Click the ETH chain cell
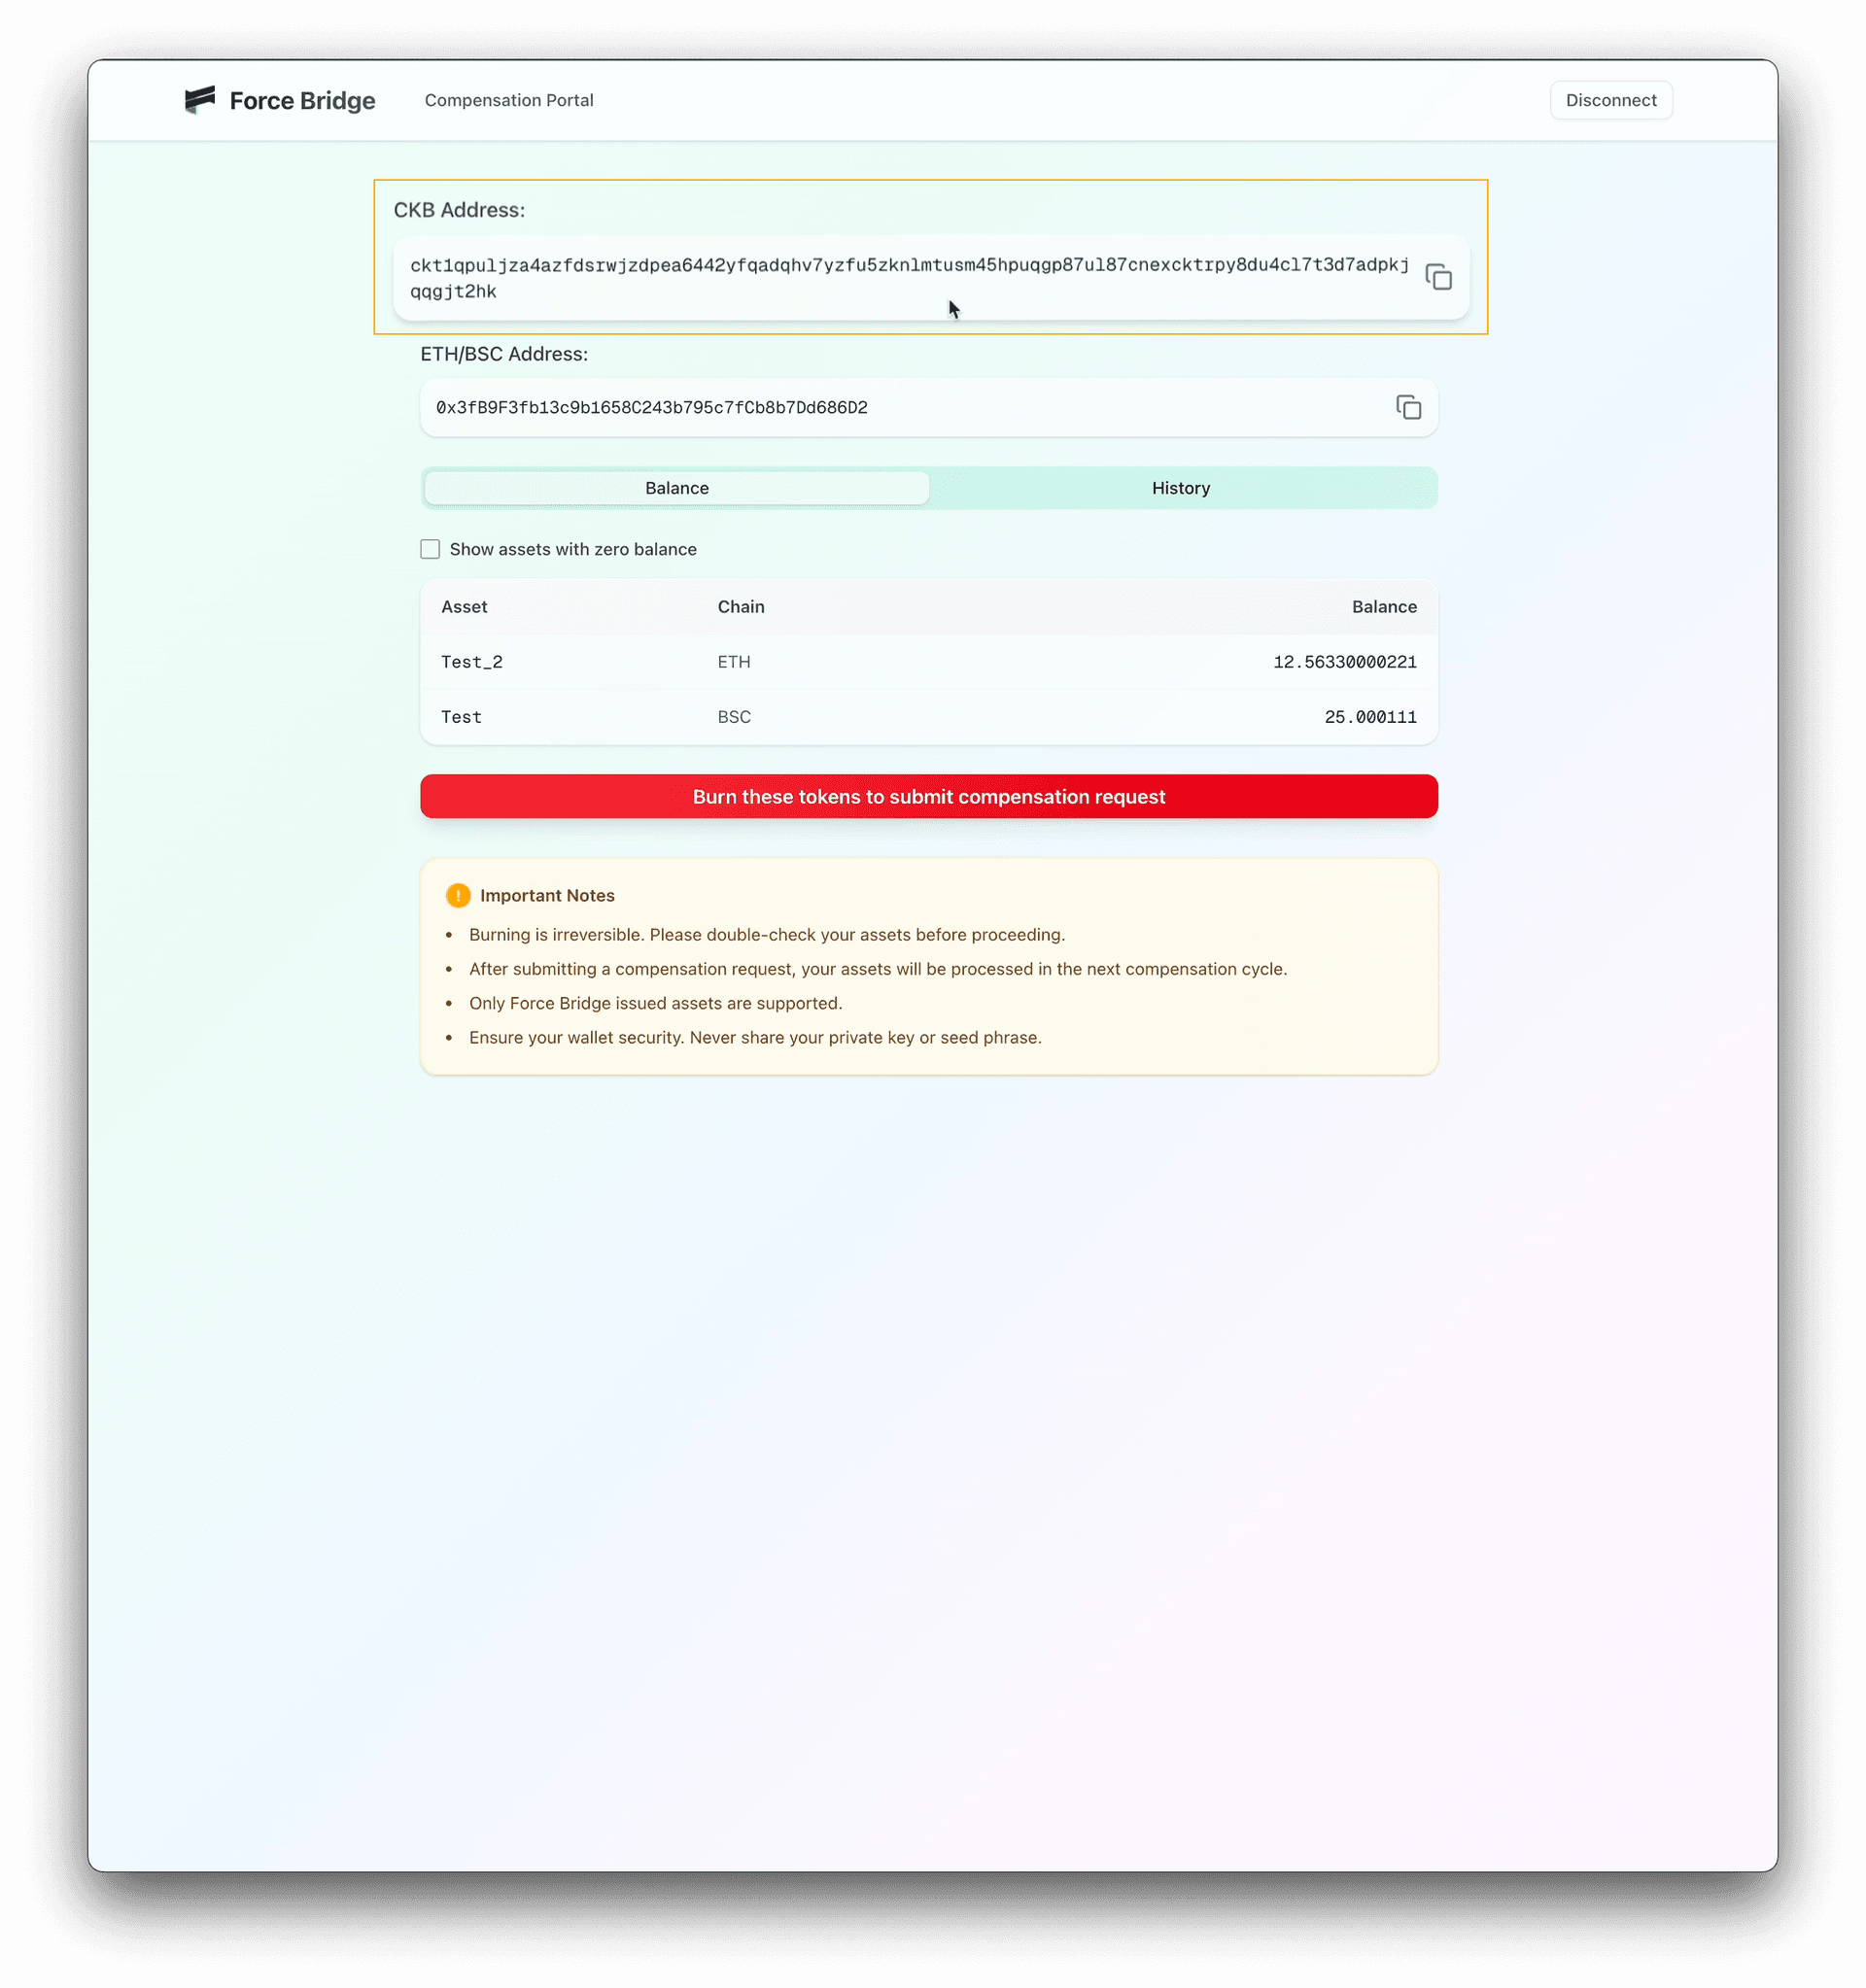The image size is (1866, 1988). point(734,662)
